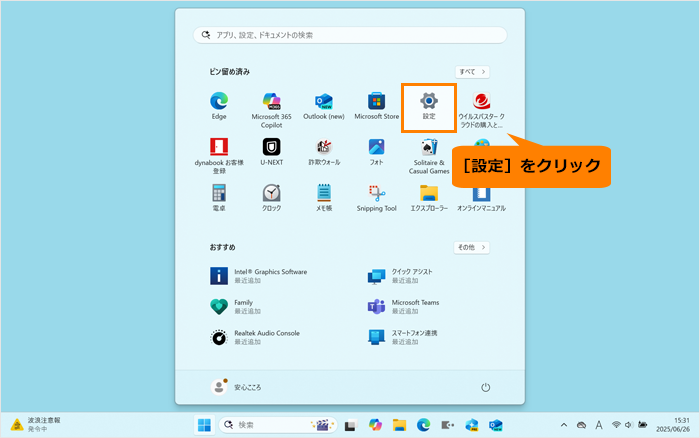
Task: Open クイック アシスト recommended app
Action: 400,275
